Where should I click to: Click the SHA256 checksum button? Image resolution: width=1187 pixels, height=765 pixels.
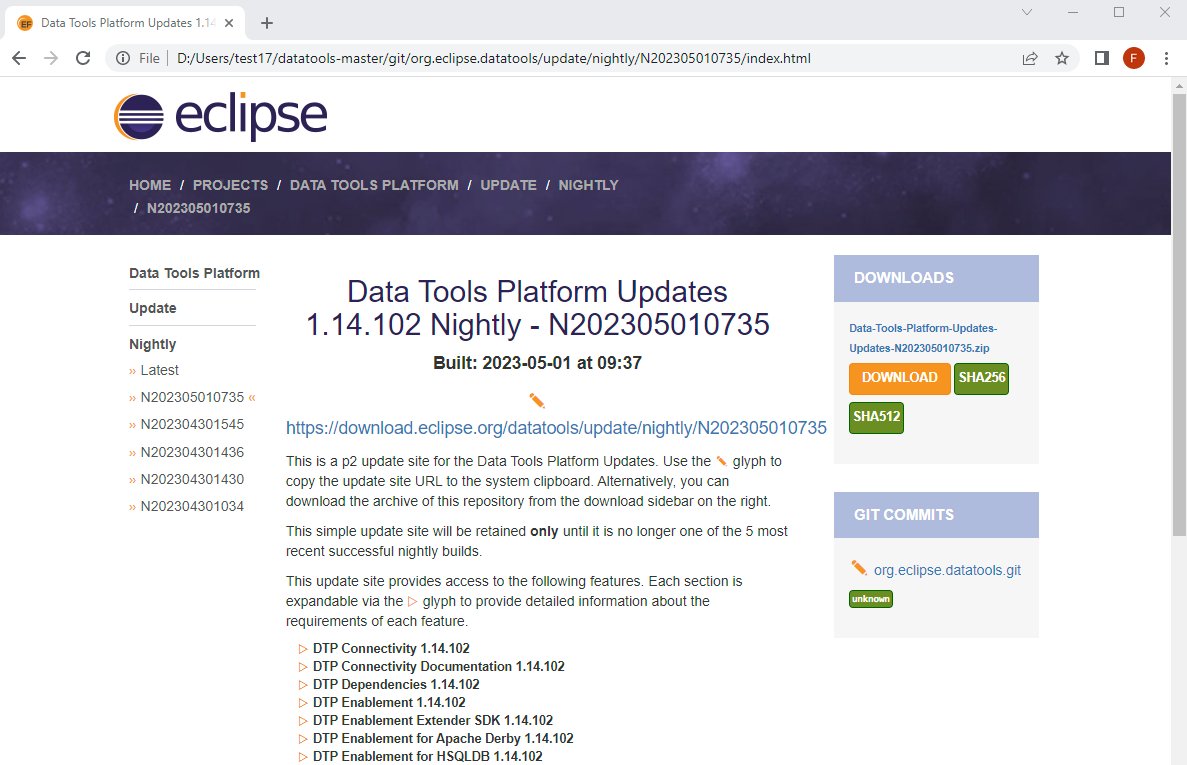(x=982, y=378)
